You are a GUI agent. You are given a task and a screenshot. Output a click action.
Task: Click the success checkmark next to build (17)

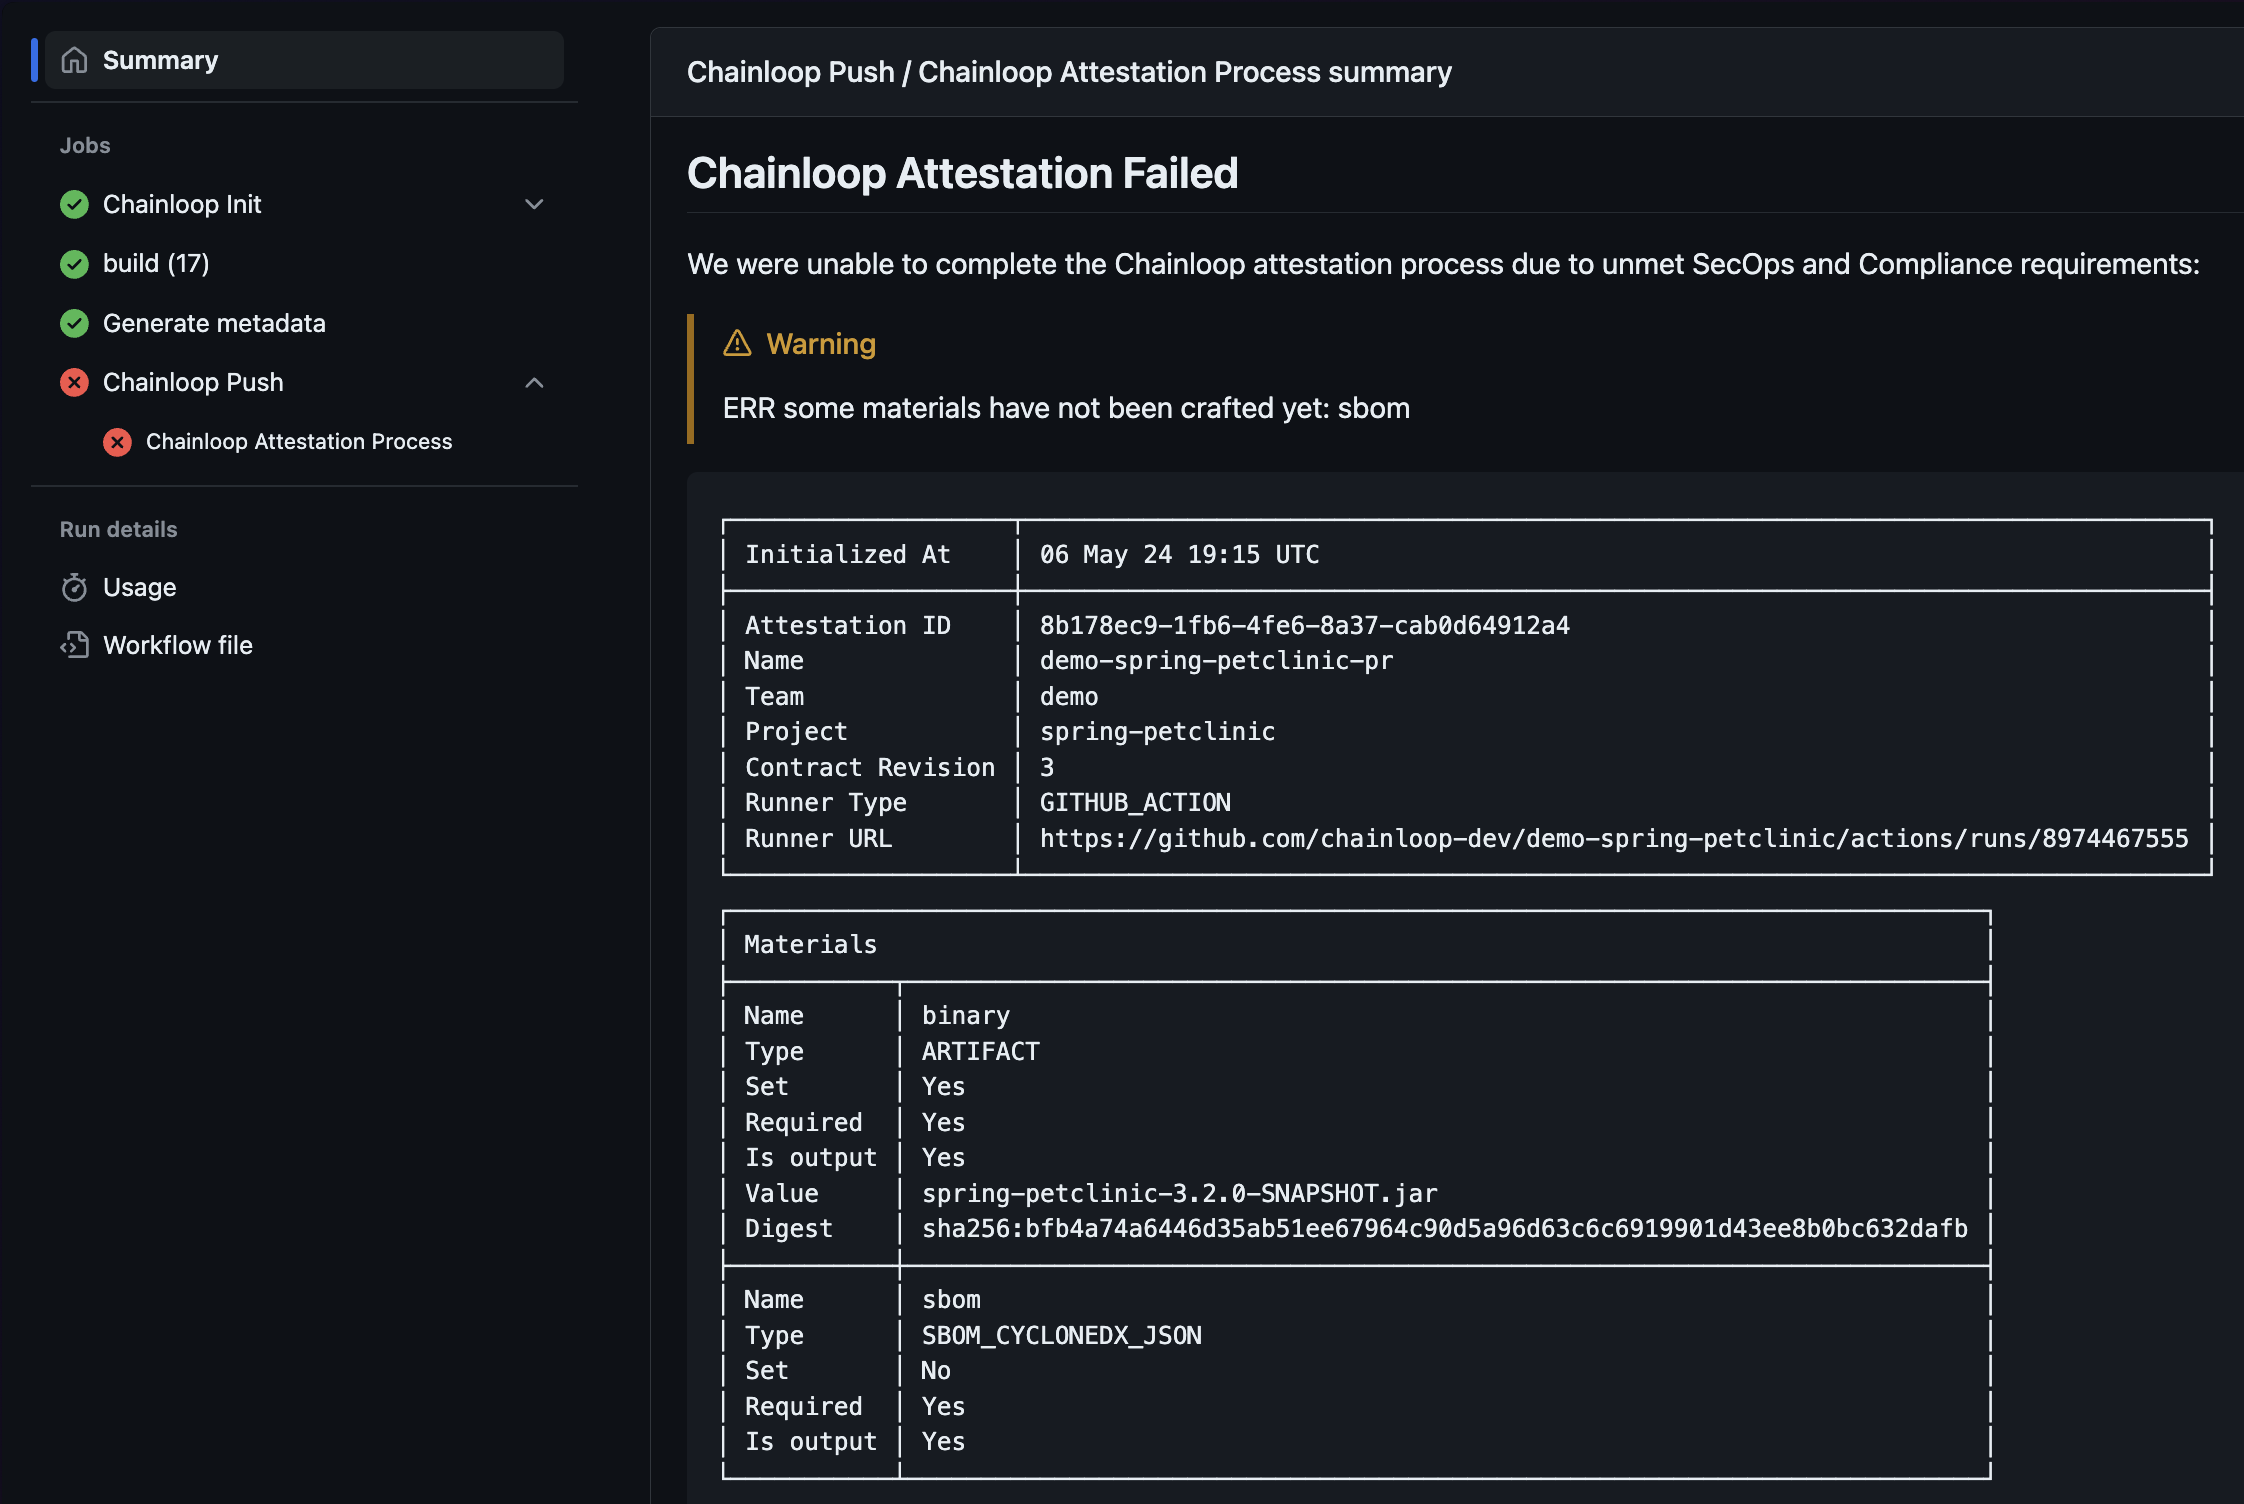[74, 263]
